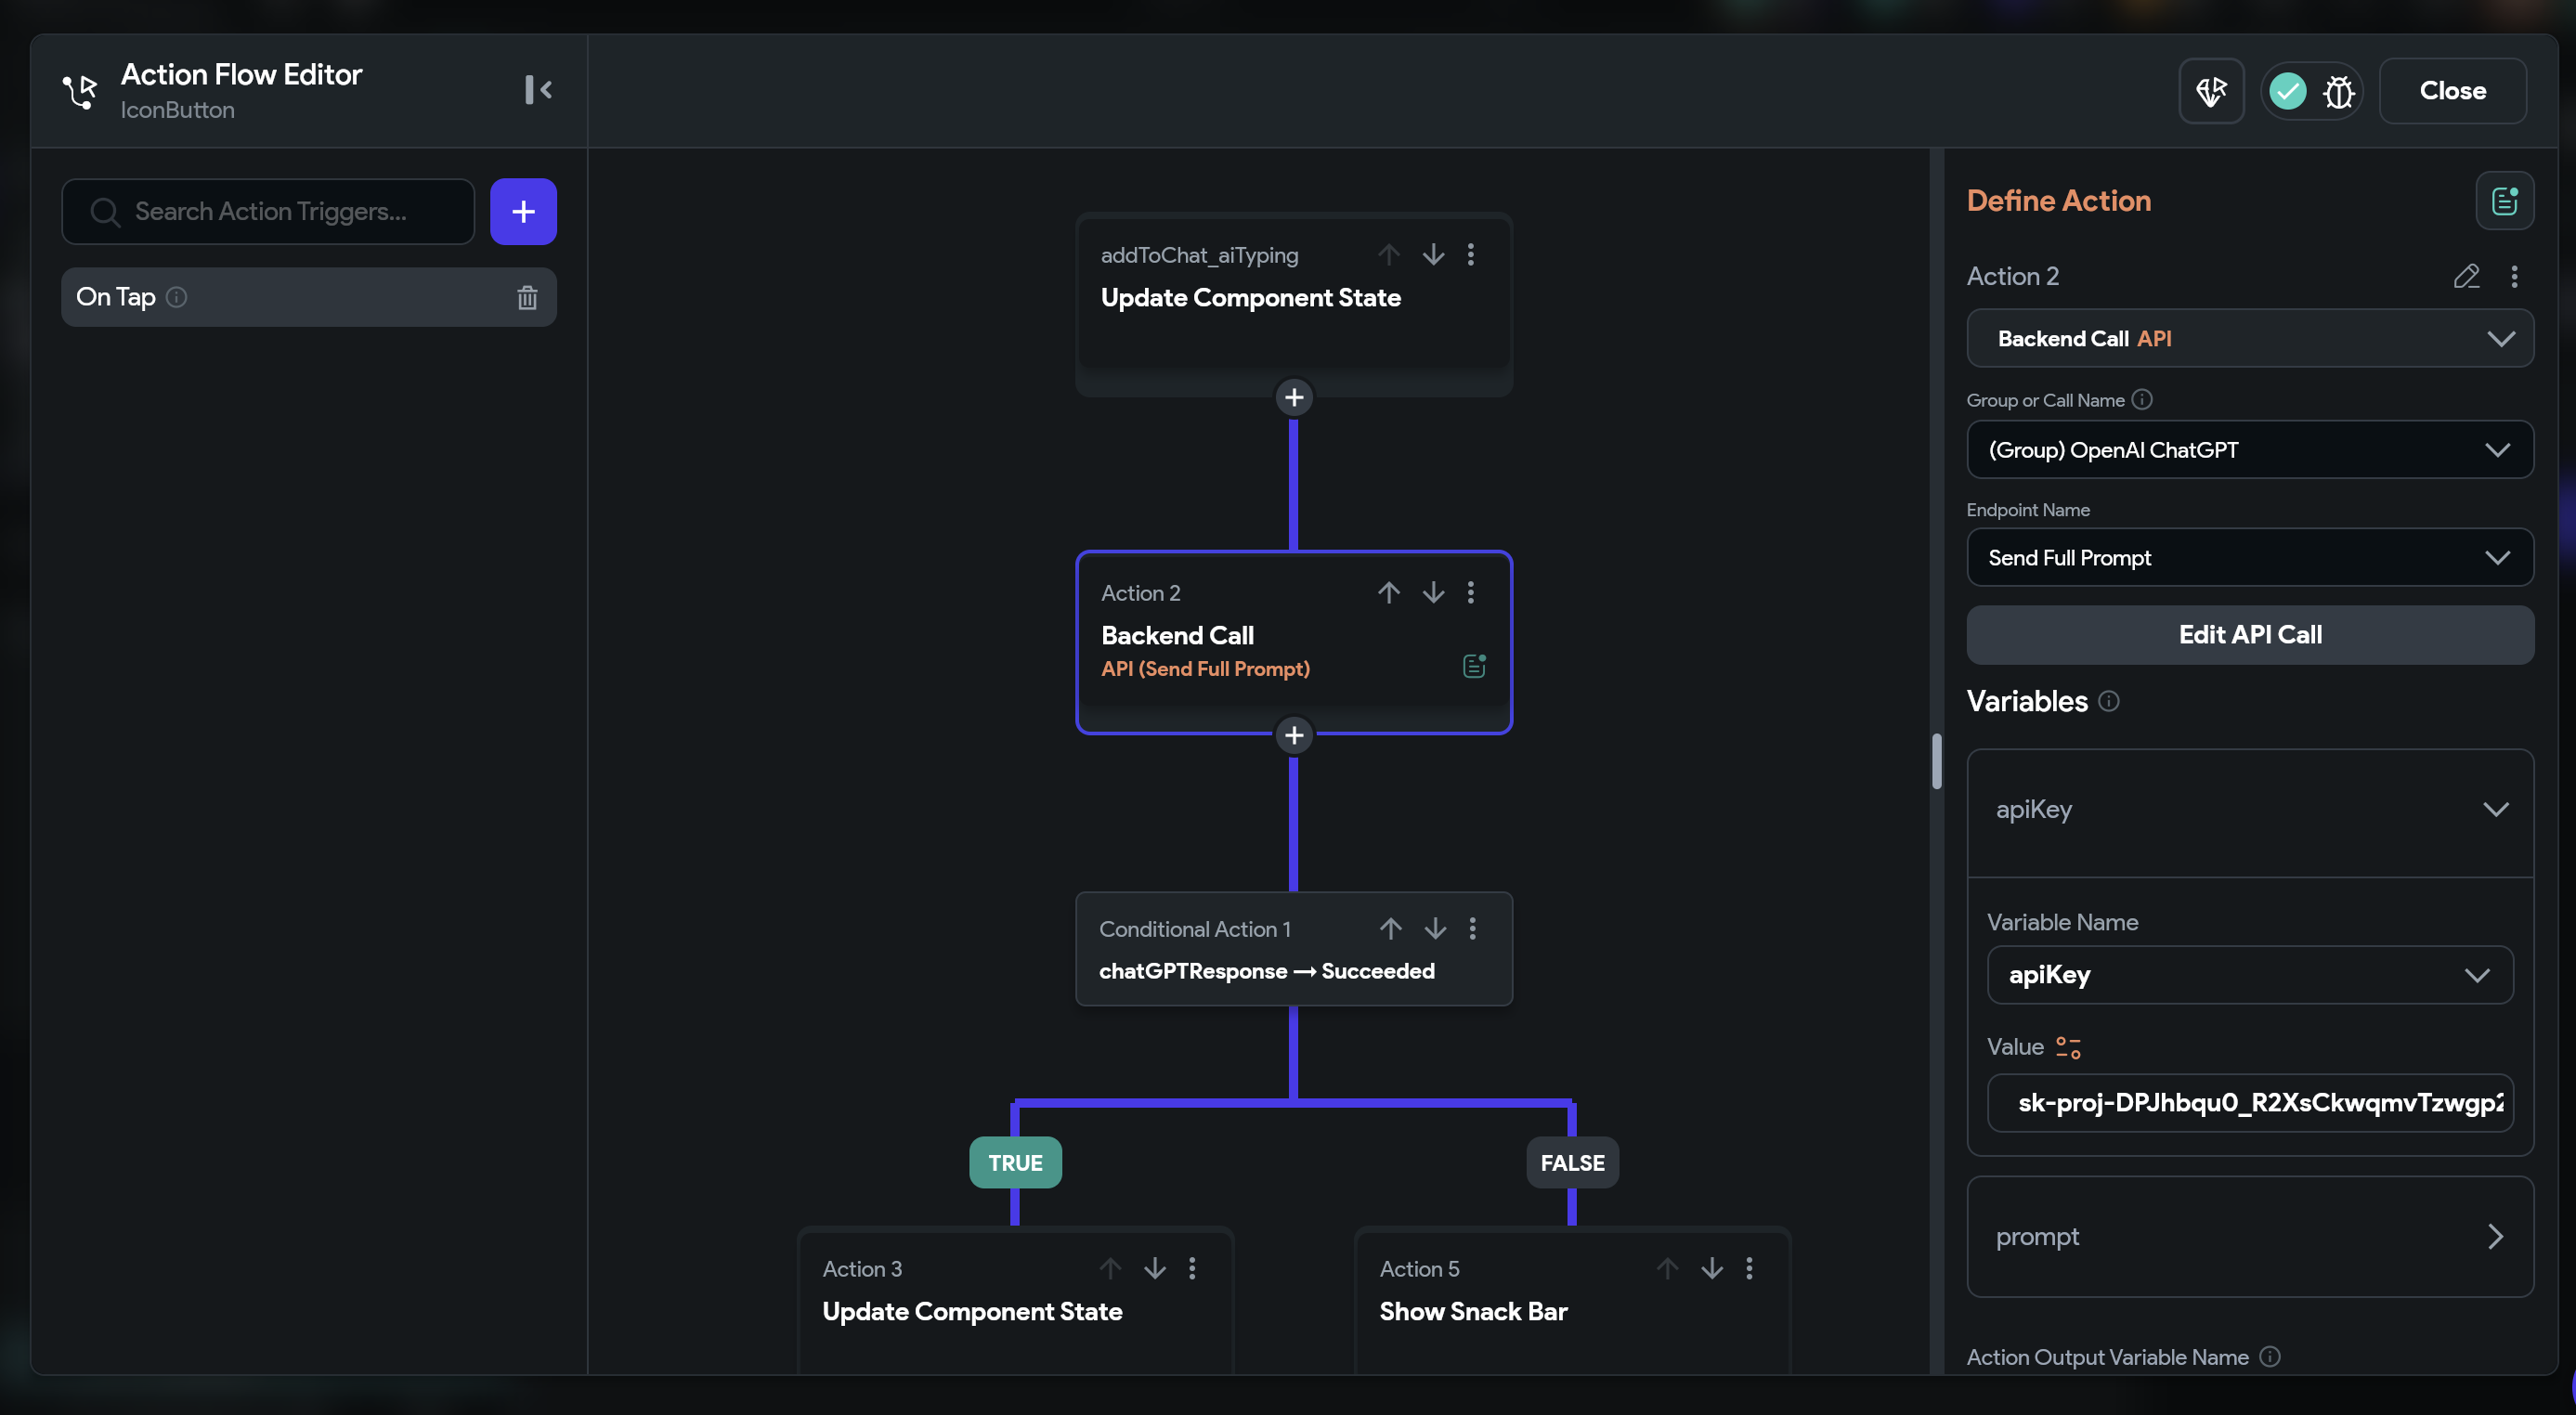Open the Backend Call API action type dropdown

2250,338
